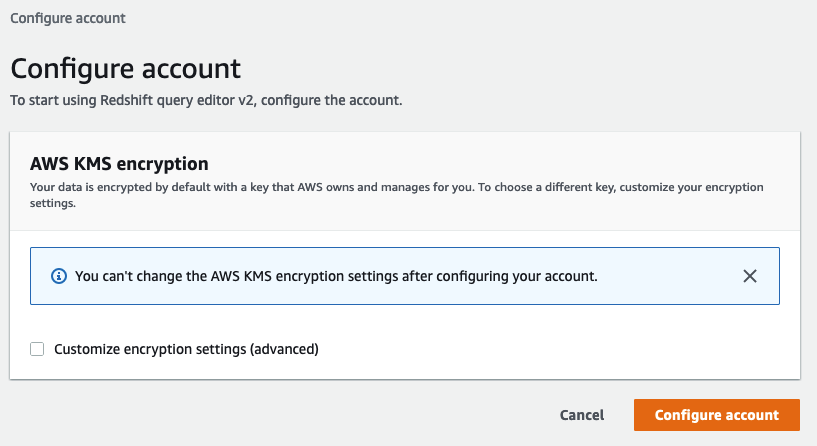Select the 'Customize encryption settings (advanced)' label
The width and height of the screenshot is (817, 446).
186,349
